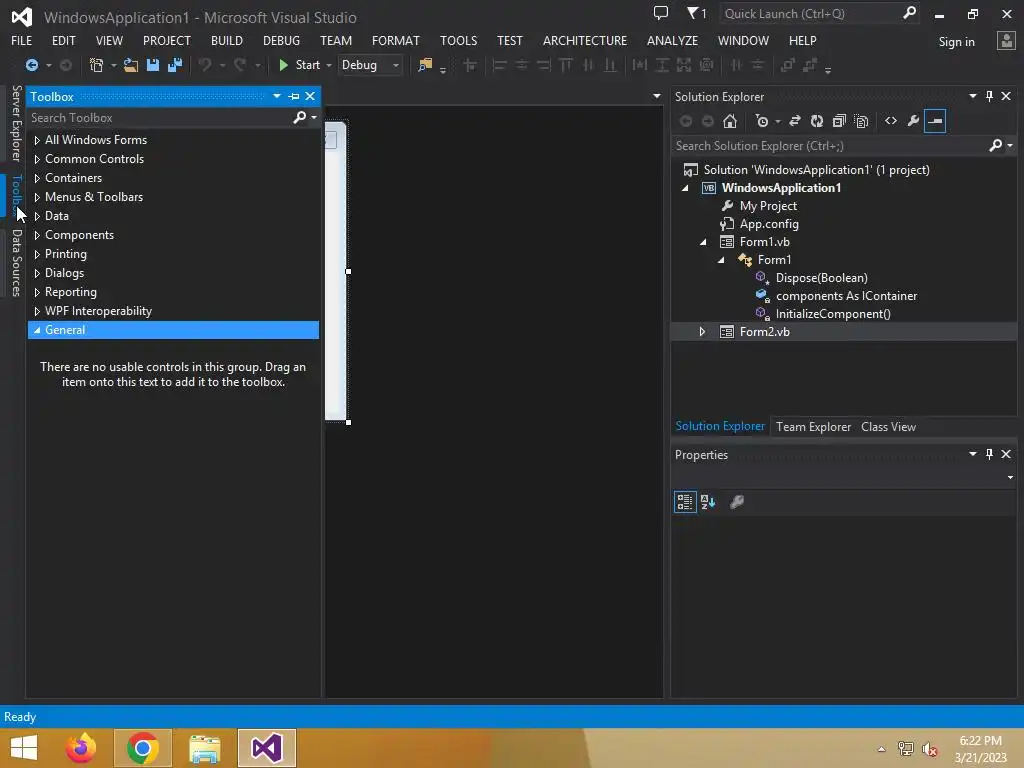
Task: Click the View Code angle-brackets icon
Action: [x=891, y=121]
